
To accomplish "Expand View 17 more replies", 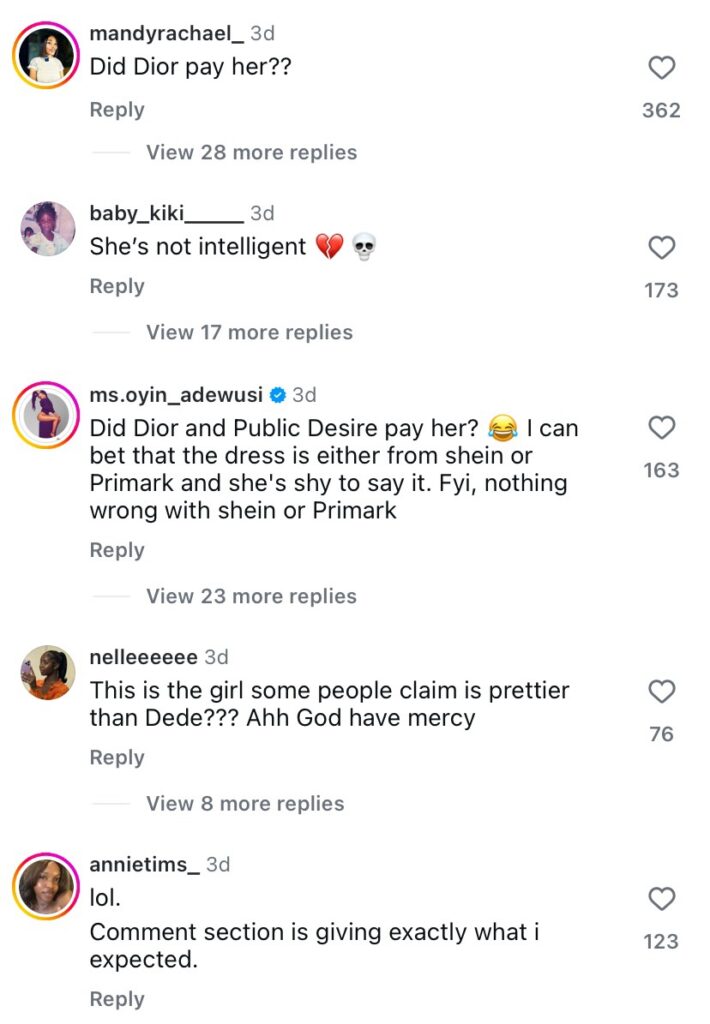I will (249, 332).
